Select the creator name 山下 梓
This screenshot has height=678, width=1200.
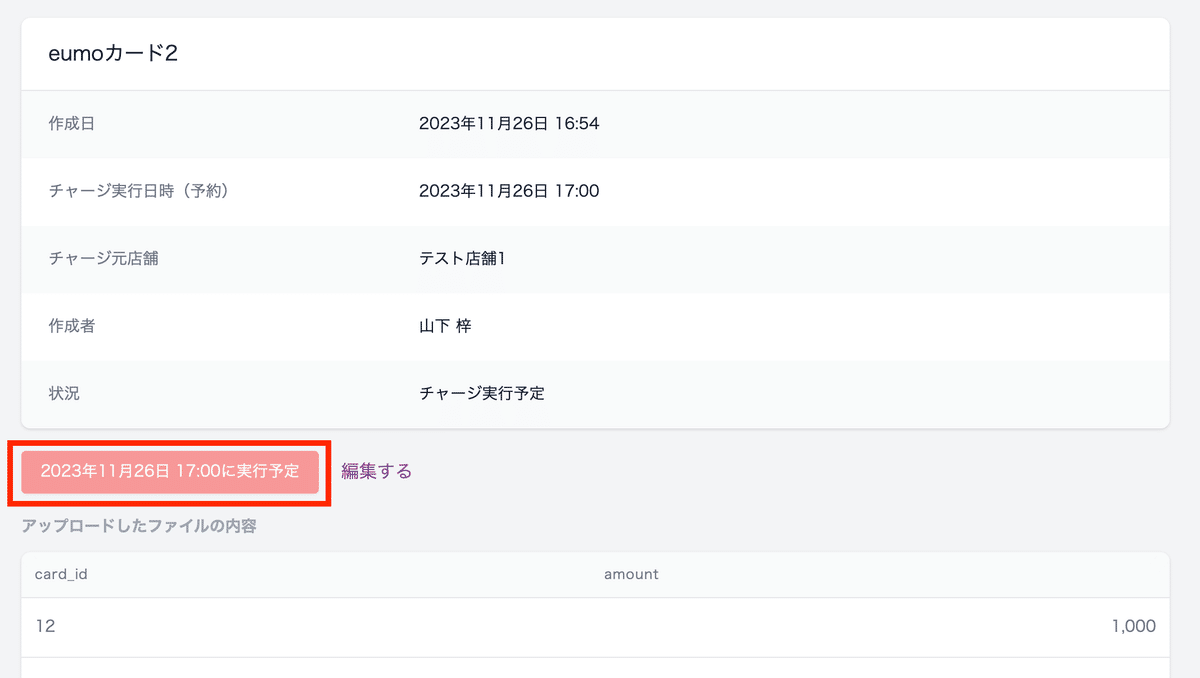click(x=445, y=326)
